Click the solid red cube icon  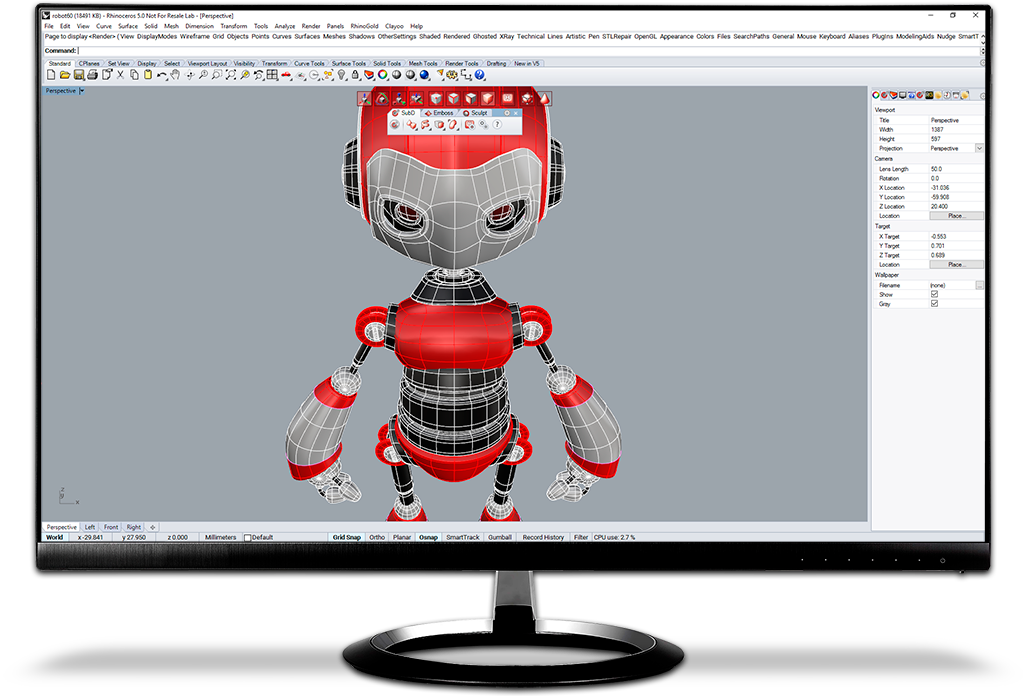click(x=488, y=99)
